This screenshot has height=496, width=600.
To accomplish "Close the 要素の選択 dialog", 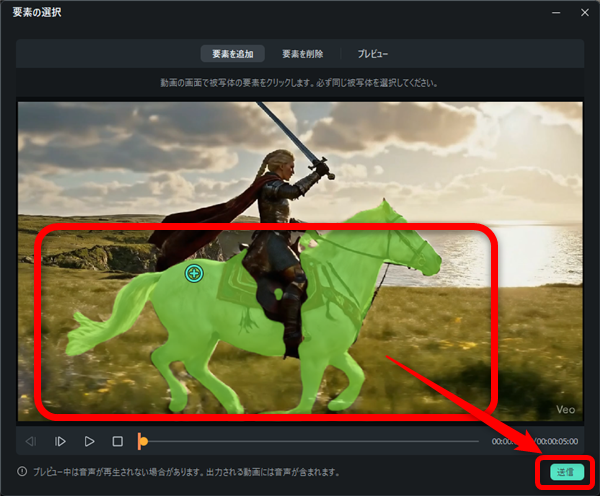I will (x=584, y=12).
